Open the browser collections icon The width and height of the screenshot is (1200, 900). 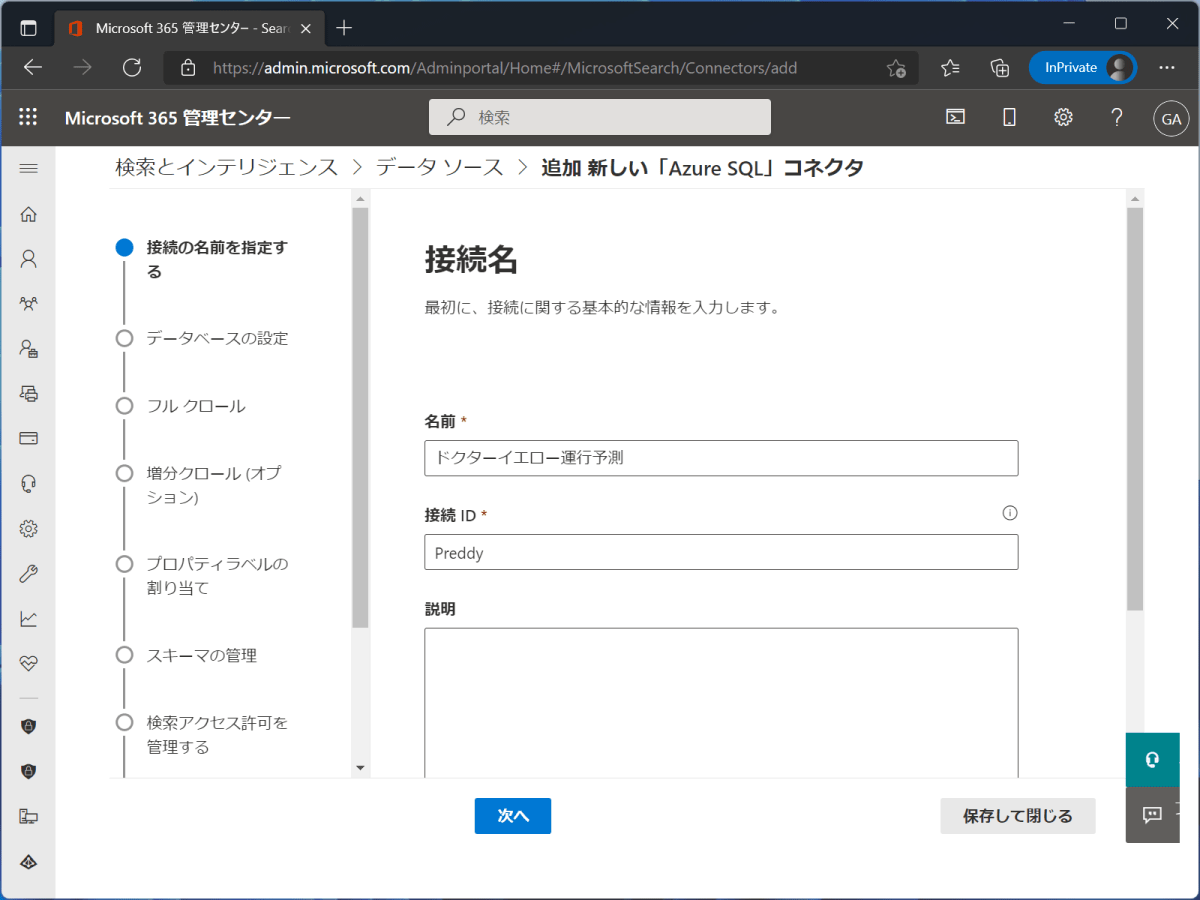tap(999, 67)
